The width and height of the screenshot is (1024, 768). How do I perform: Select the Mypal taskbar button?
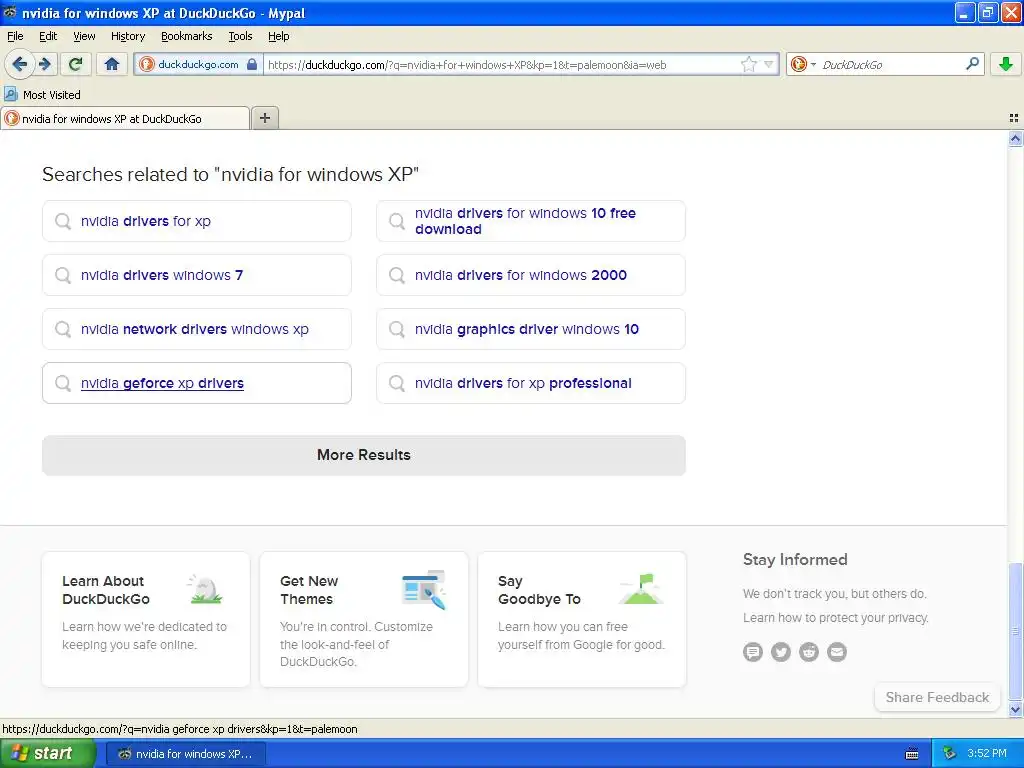pos(186,754)
